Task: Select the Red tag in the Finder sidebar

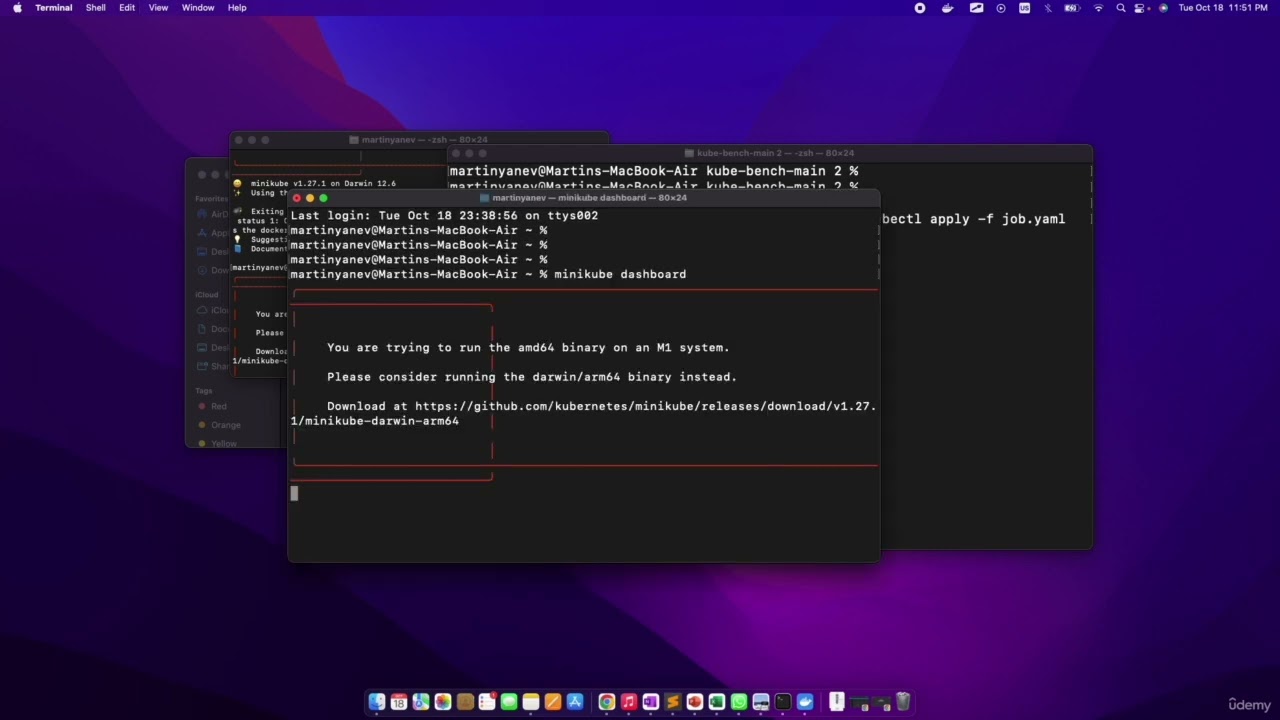Action: point(218,407)
